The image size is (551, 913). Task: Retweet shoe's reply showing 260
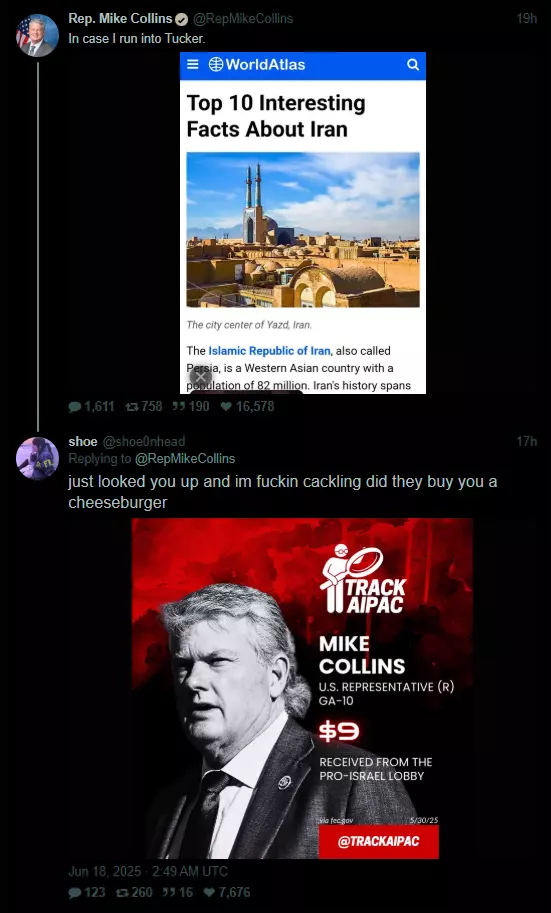[122, 893]
